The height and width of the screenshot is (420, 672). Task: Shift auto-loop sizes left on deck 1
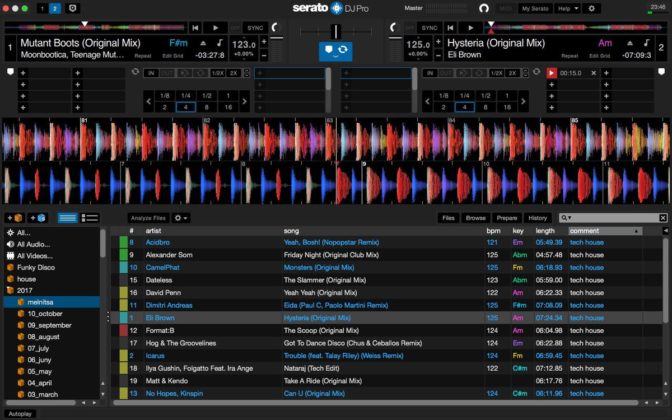coord(149,102)
